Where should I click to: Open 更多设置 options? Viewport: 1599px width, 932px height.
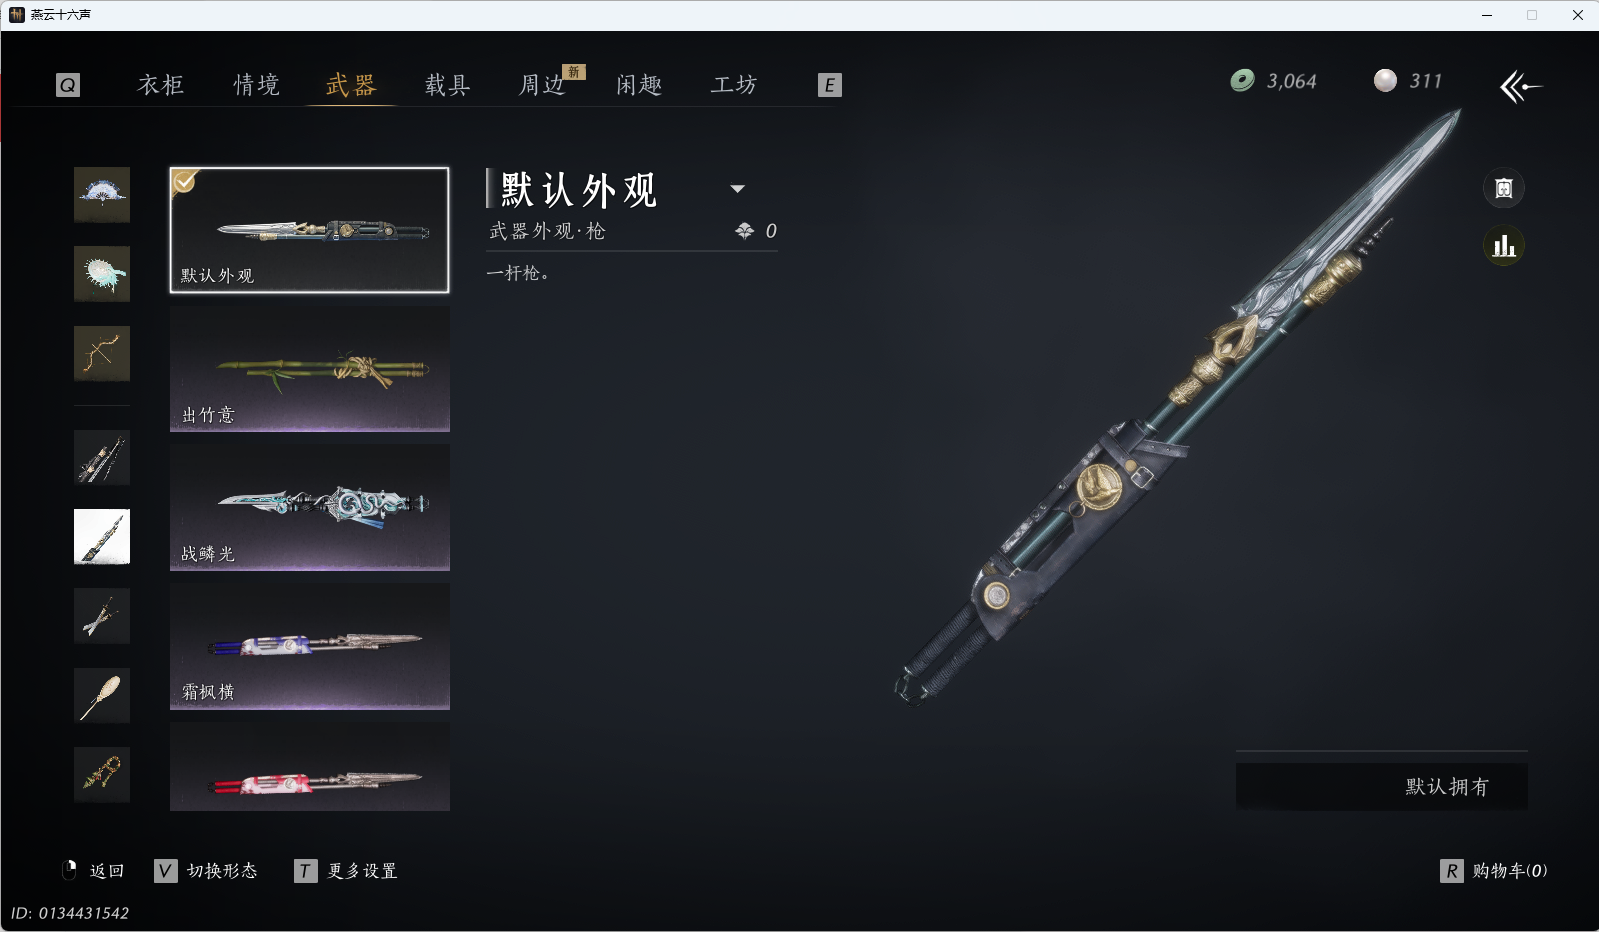(346, 871)
